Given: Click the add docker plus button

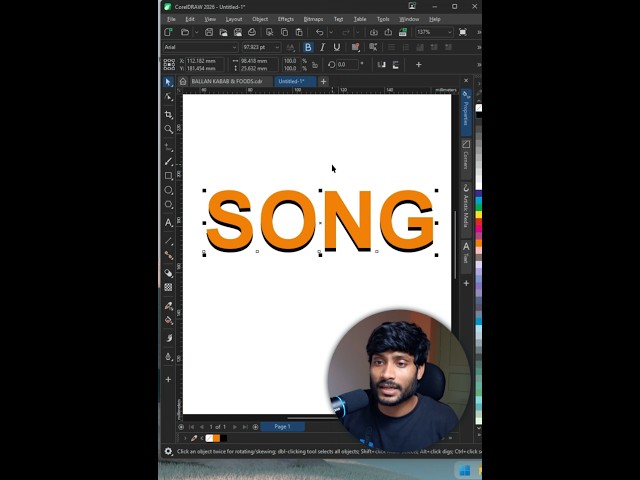Looking at the screenshot, I should point(466,283).
